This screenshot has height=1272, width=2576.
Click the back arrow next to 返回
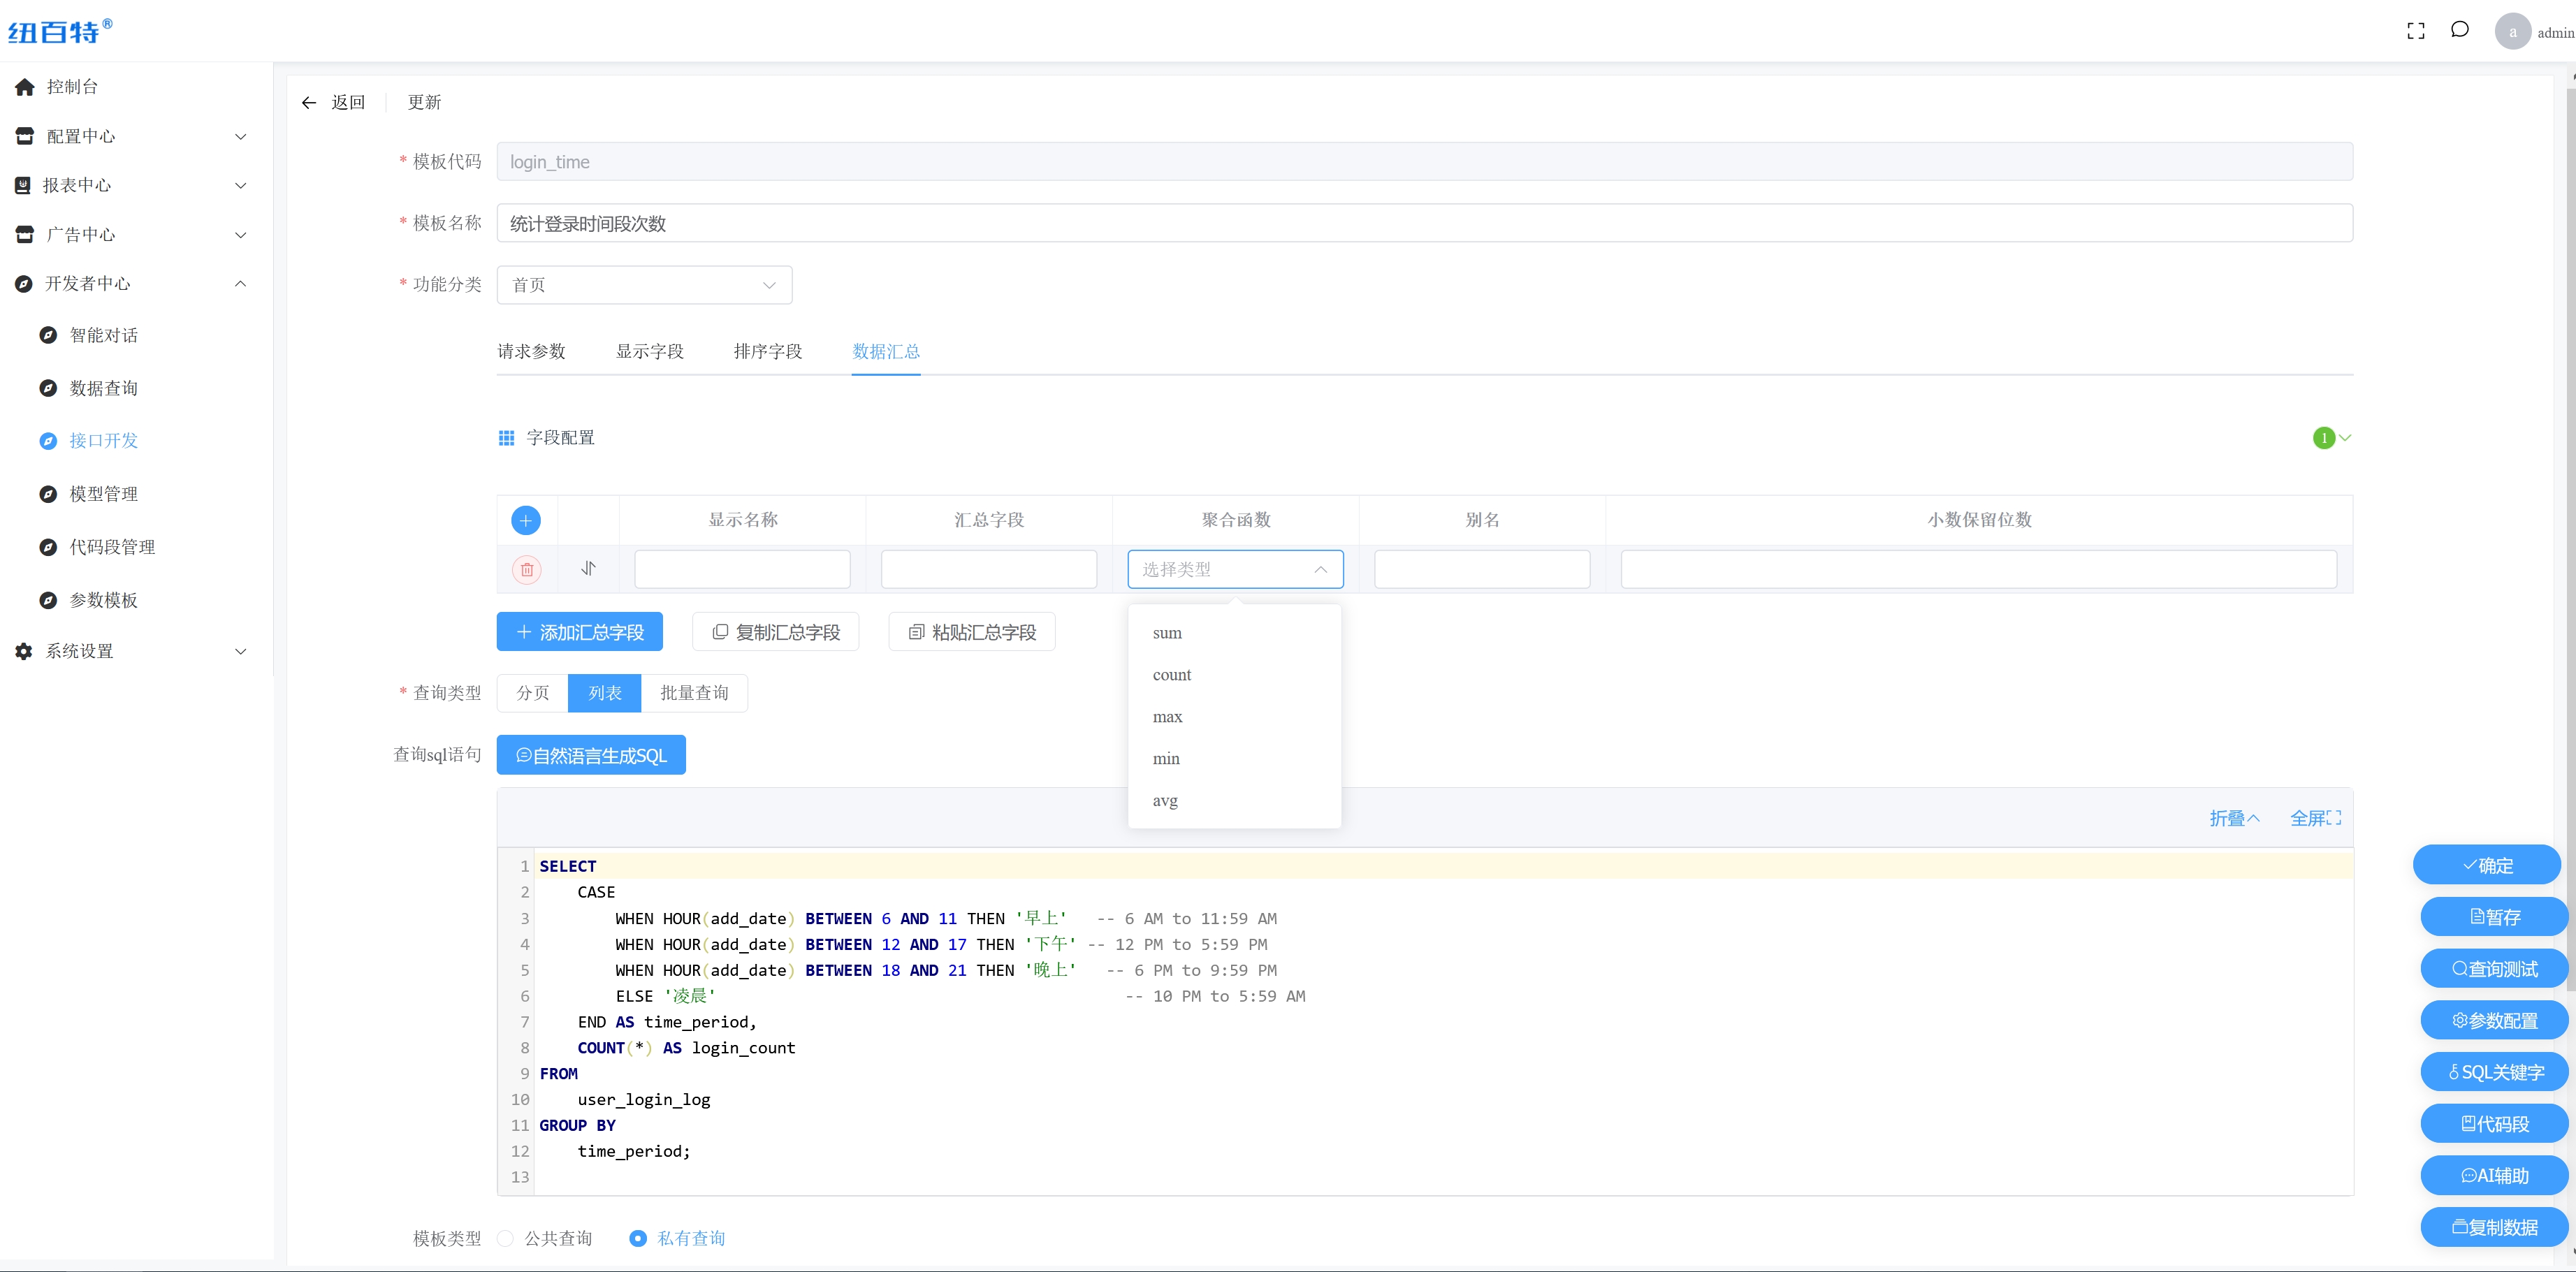[x=309, y=102]
